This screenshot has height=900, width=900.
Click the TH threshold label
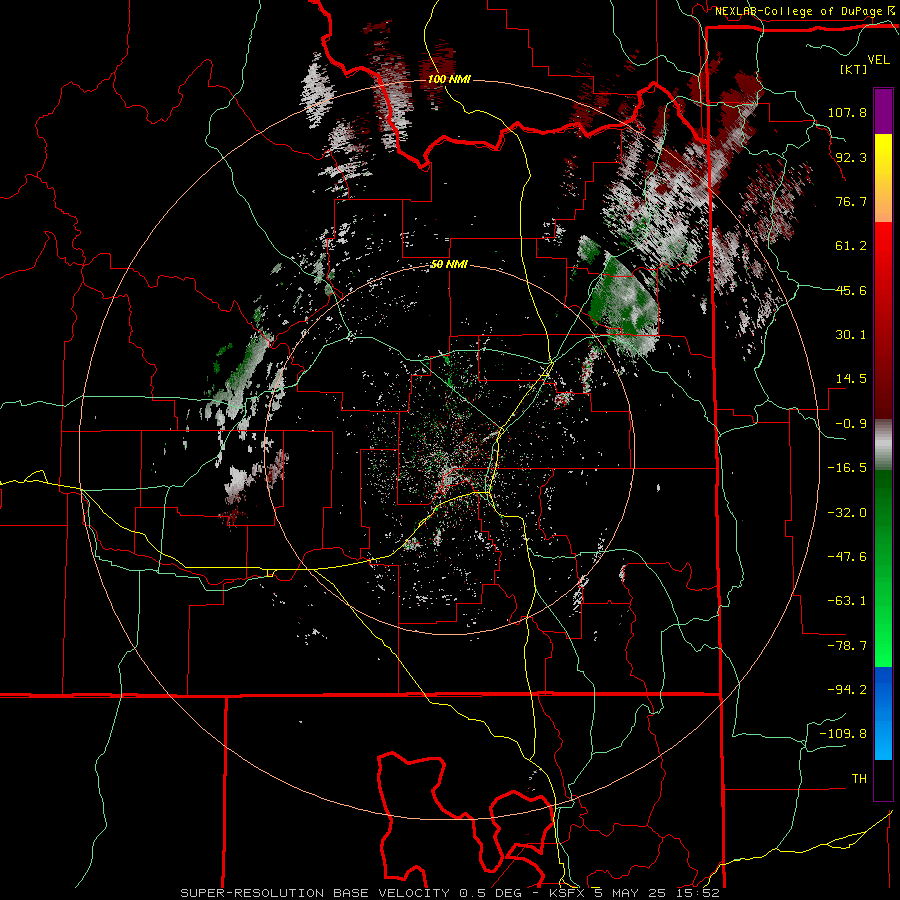[859, 779]
